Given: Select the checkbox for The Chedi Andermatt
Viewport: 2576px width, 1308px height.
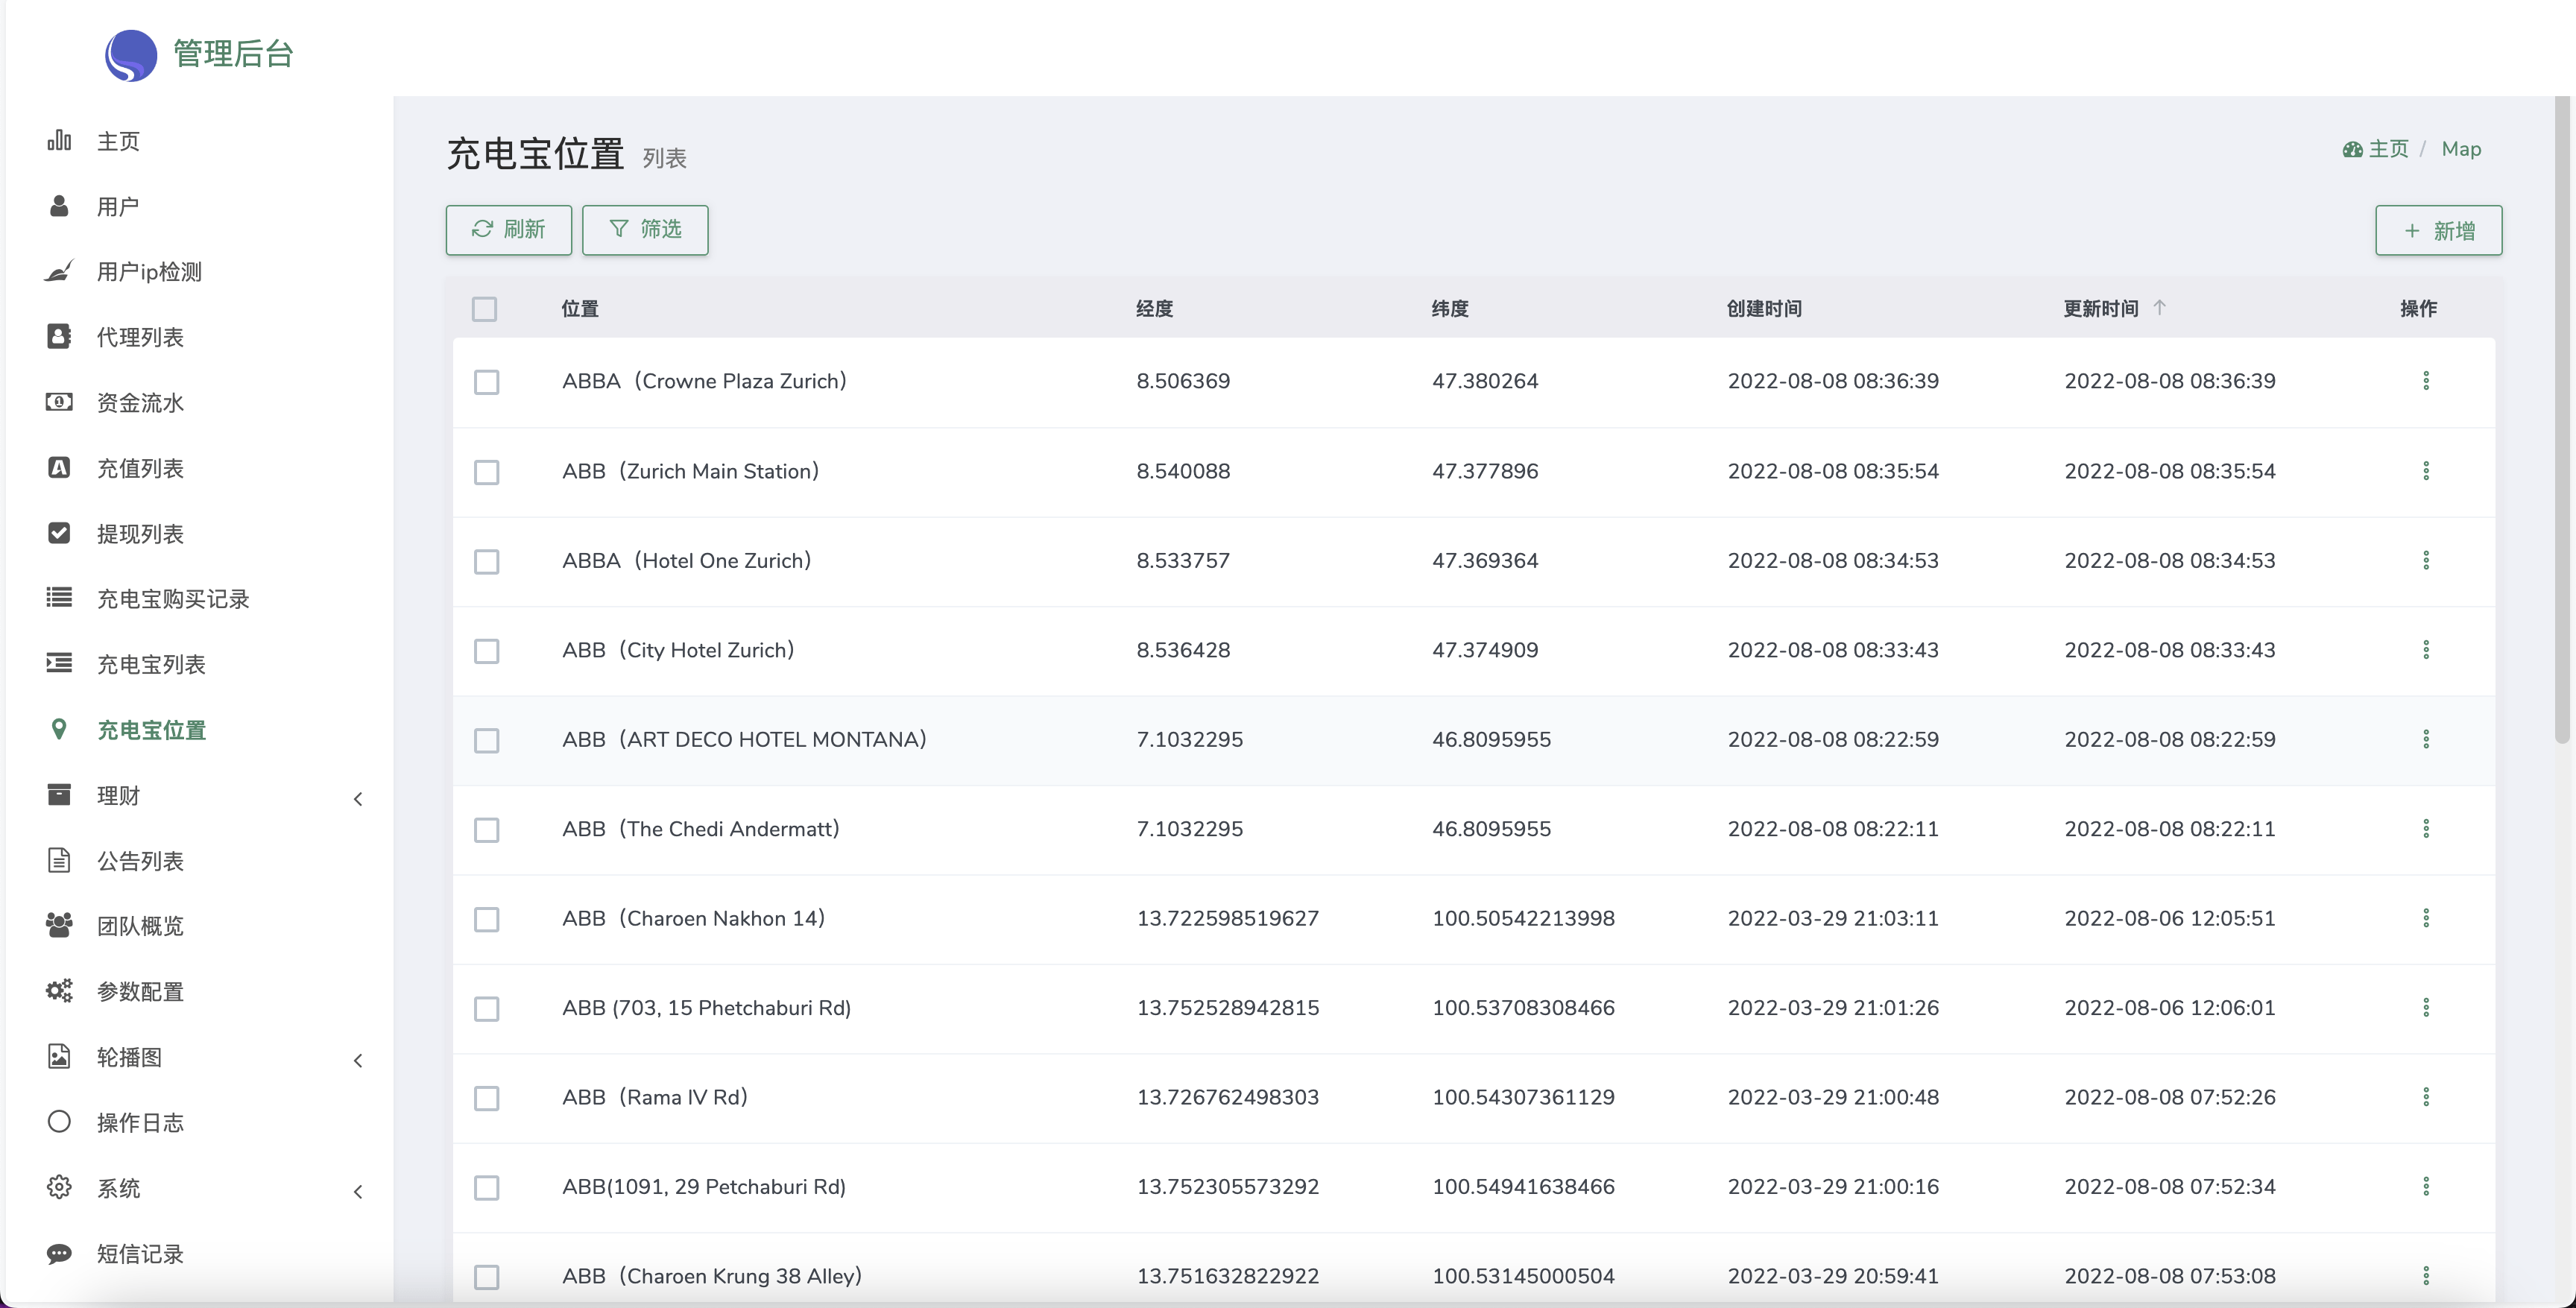Looking at the screenshot, I should [x=487, y=830].
